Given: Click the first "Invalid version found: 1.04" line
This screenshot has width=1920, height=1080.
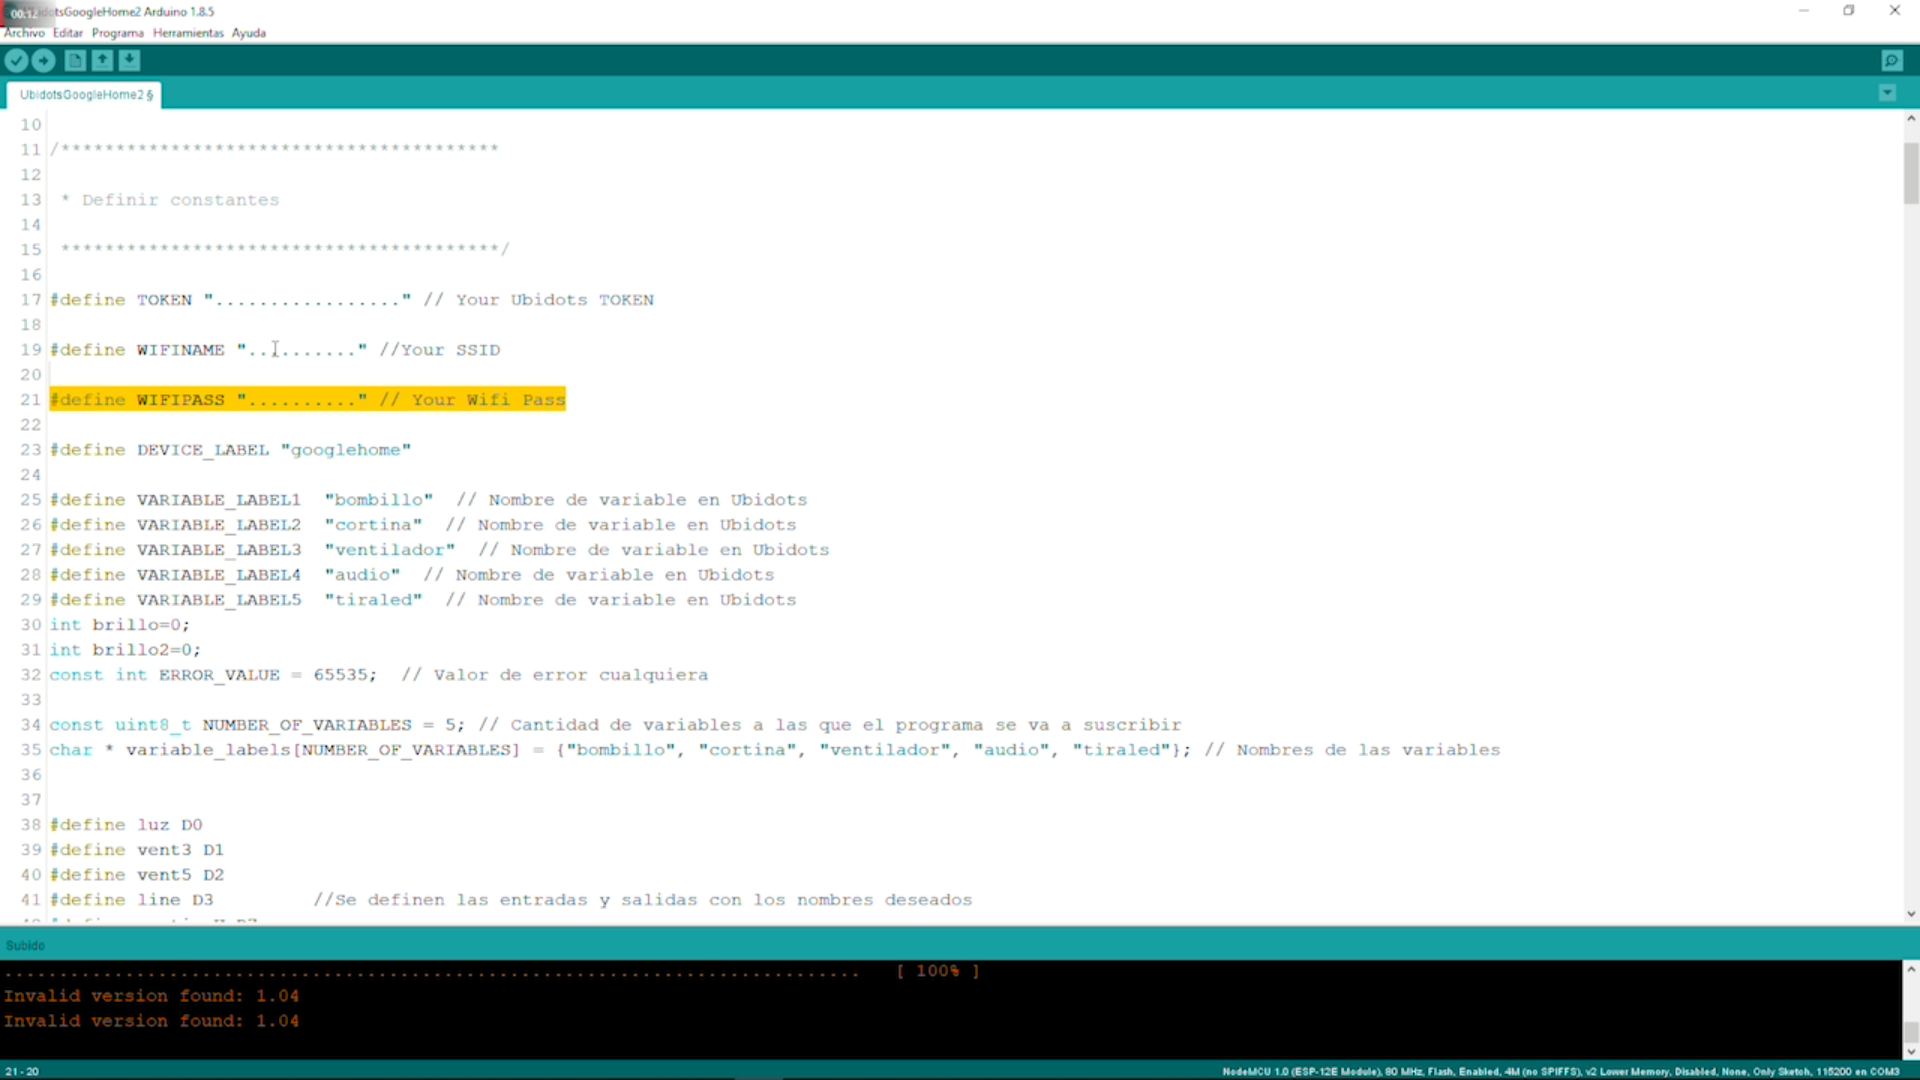Looking at the screenshot, I should tap(151, 996).
